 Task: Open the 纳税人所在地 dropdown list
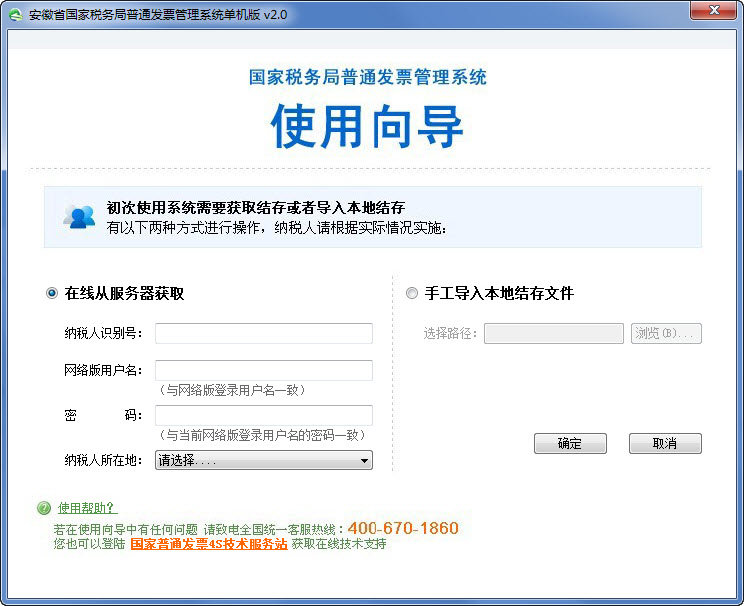tap(264, 461)
